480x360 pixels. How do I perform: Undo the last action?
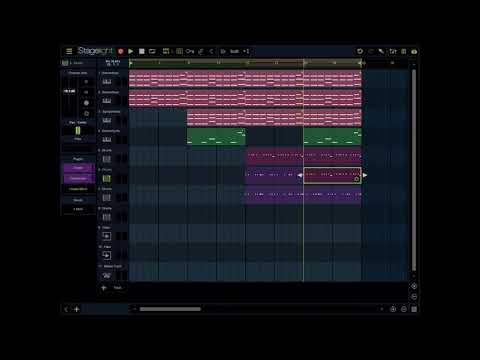tap(360, 51)
